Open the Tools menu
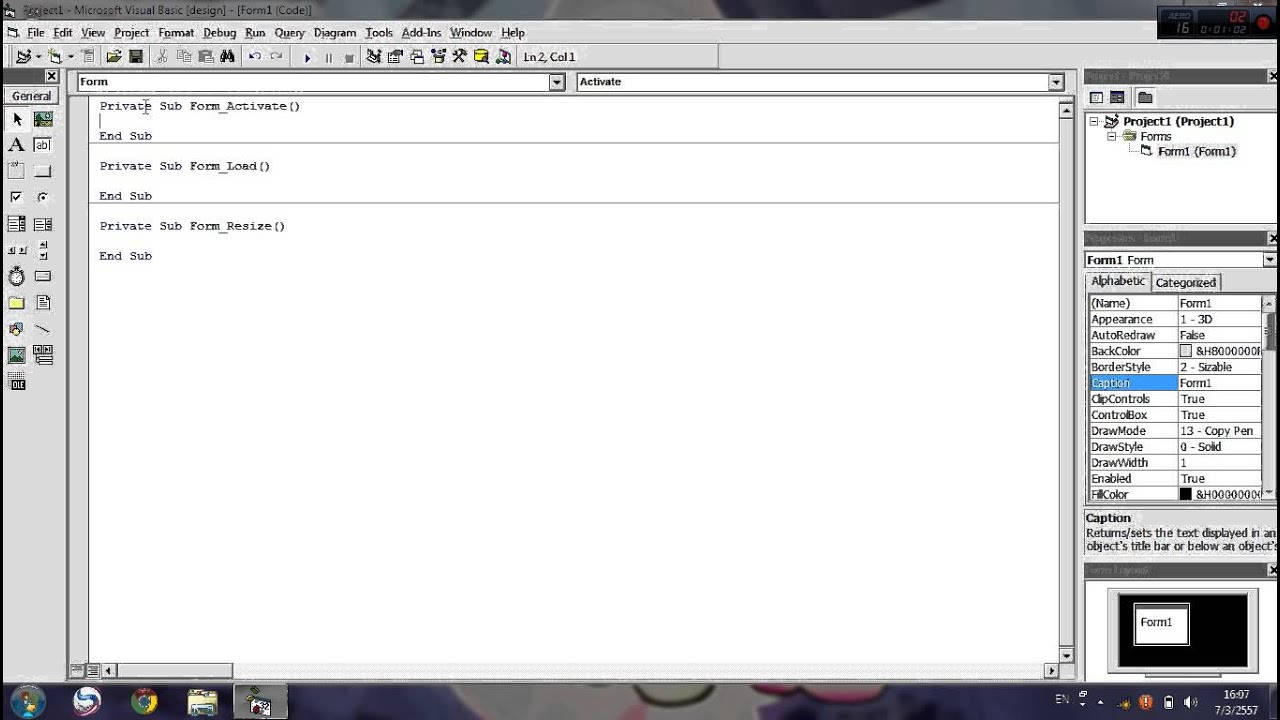The height and width of the screenshot is (720, 1280). point(379,33)
